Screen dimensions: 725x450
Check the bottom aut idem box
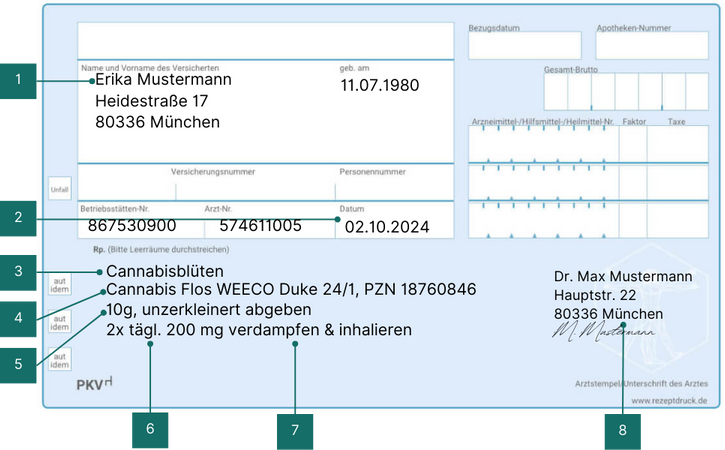click(59, 357)
